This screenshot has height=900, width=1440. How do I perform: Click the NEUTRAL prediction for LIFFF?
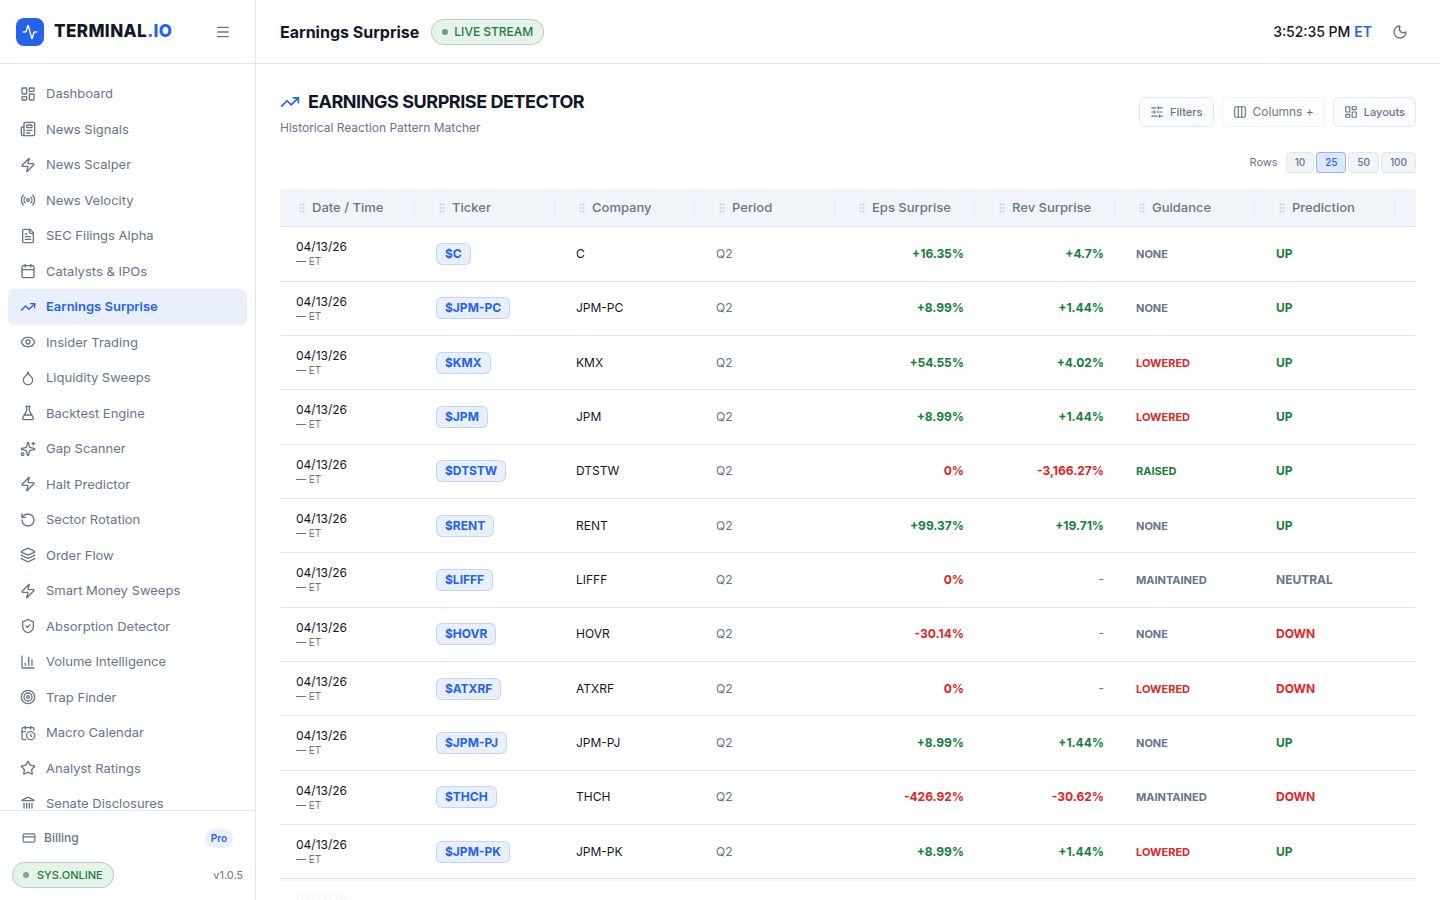[1304, 580]
